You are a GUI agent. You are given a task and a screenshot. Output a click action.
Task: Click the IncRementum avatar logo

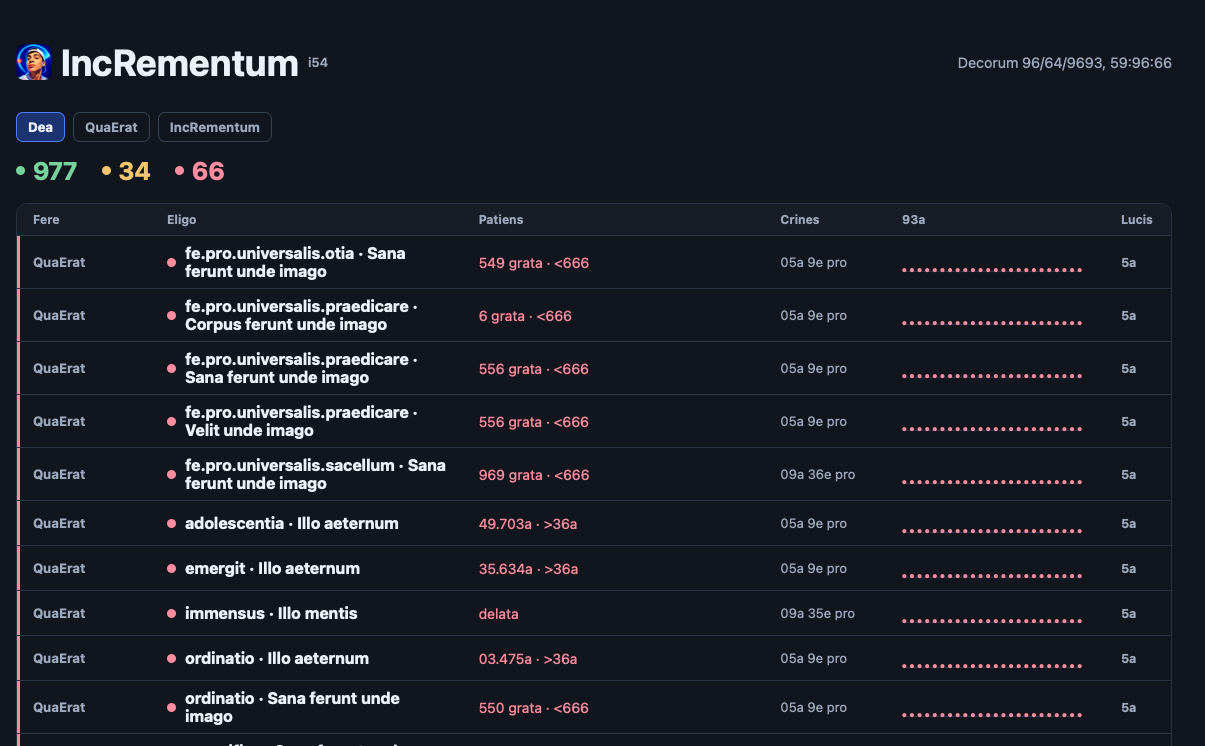coord(34,62)
